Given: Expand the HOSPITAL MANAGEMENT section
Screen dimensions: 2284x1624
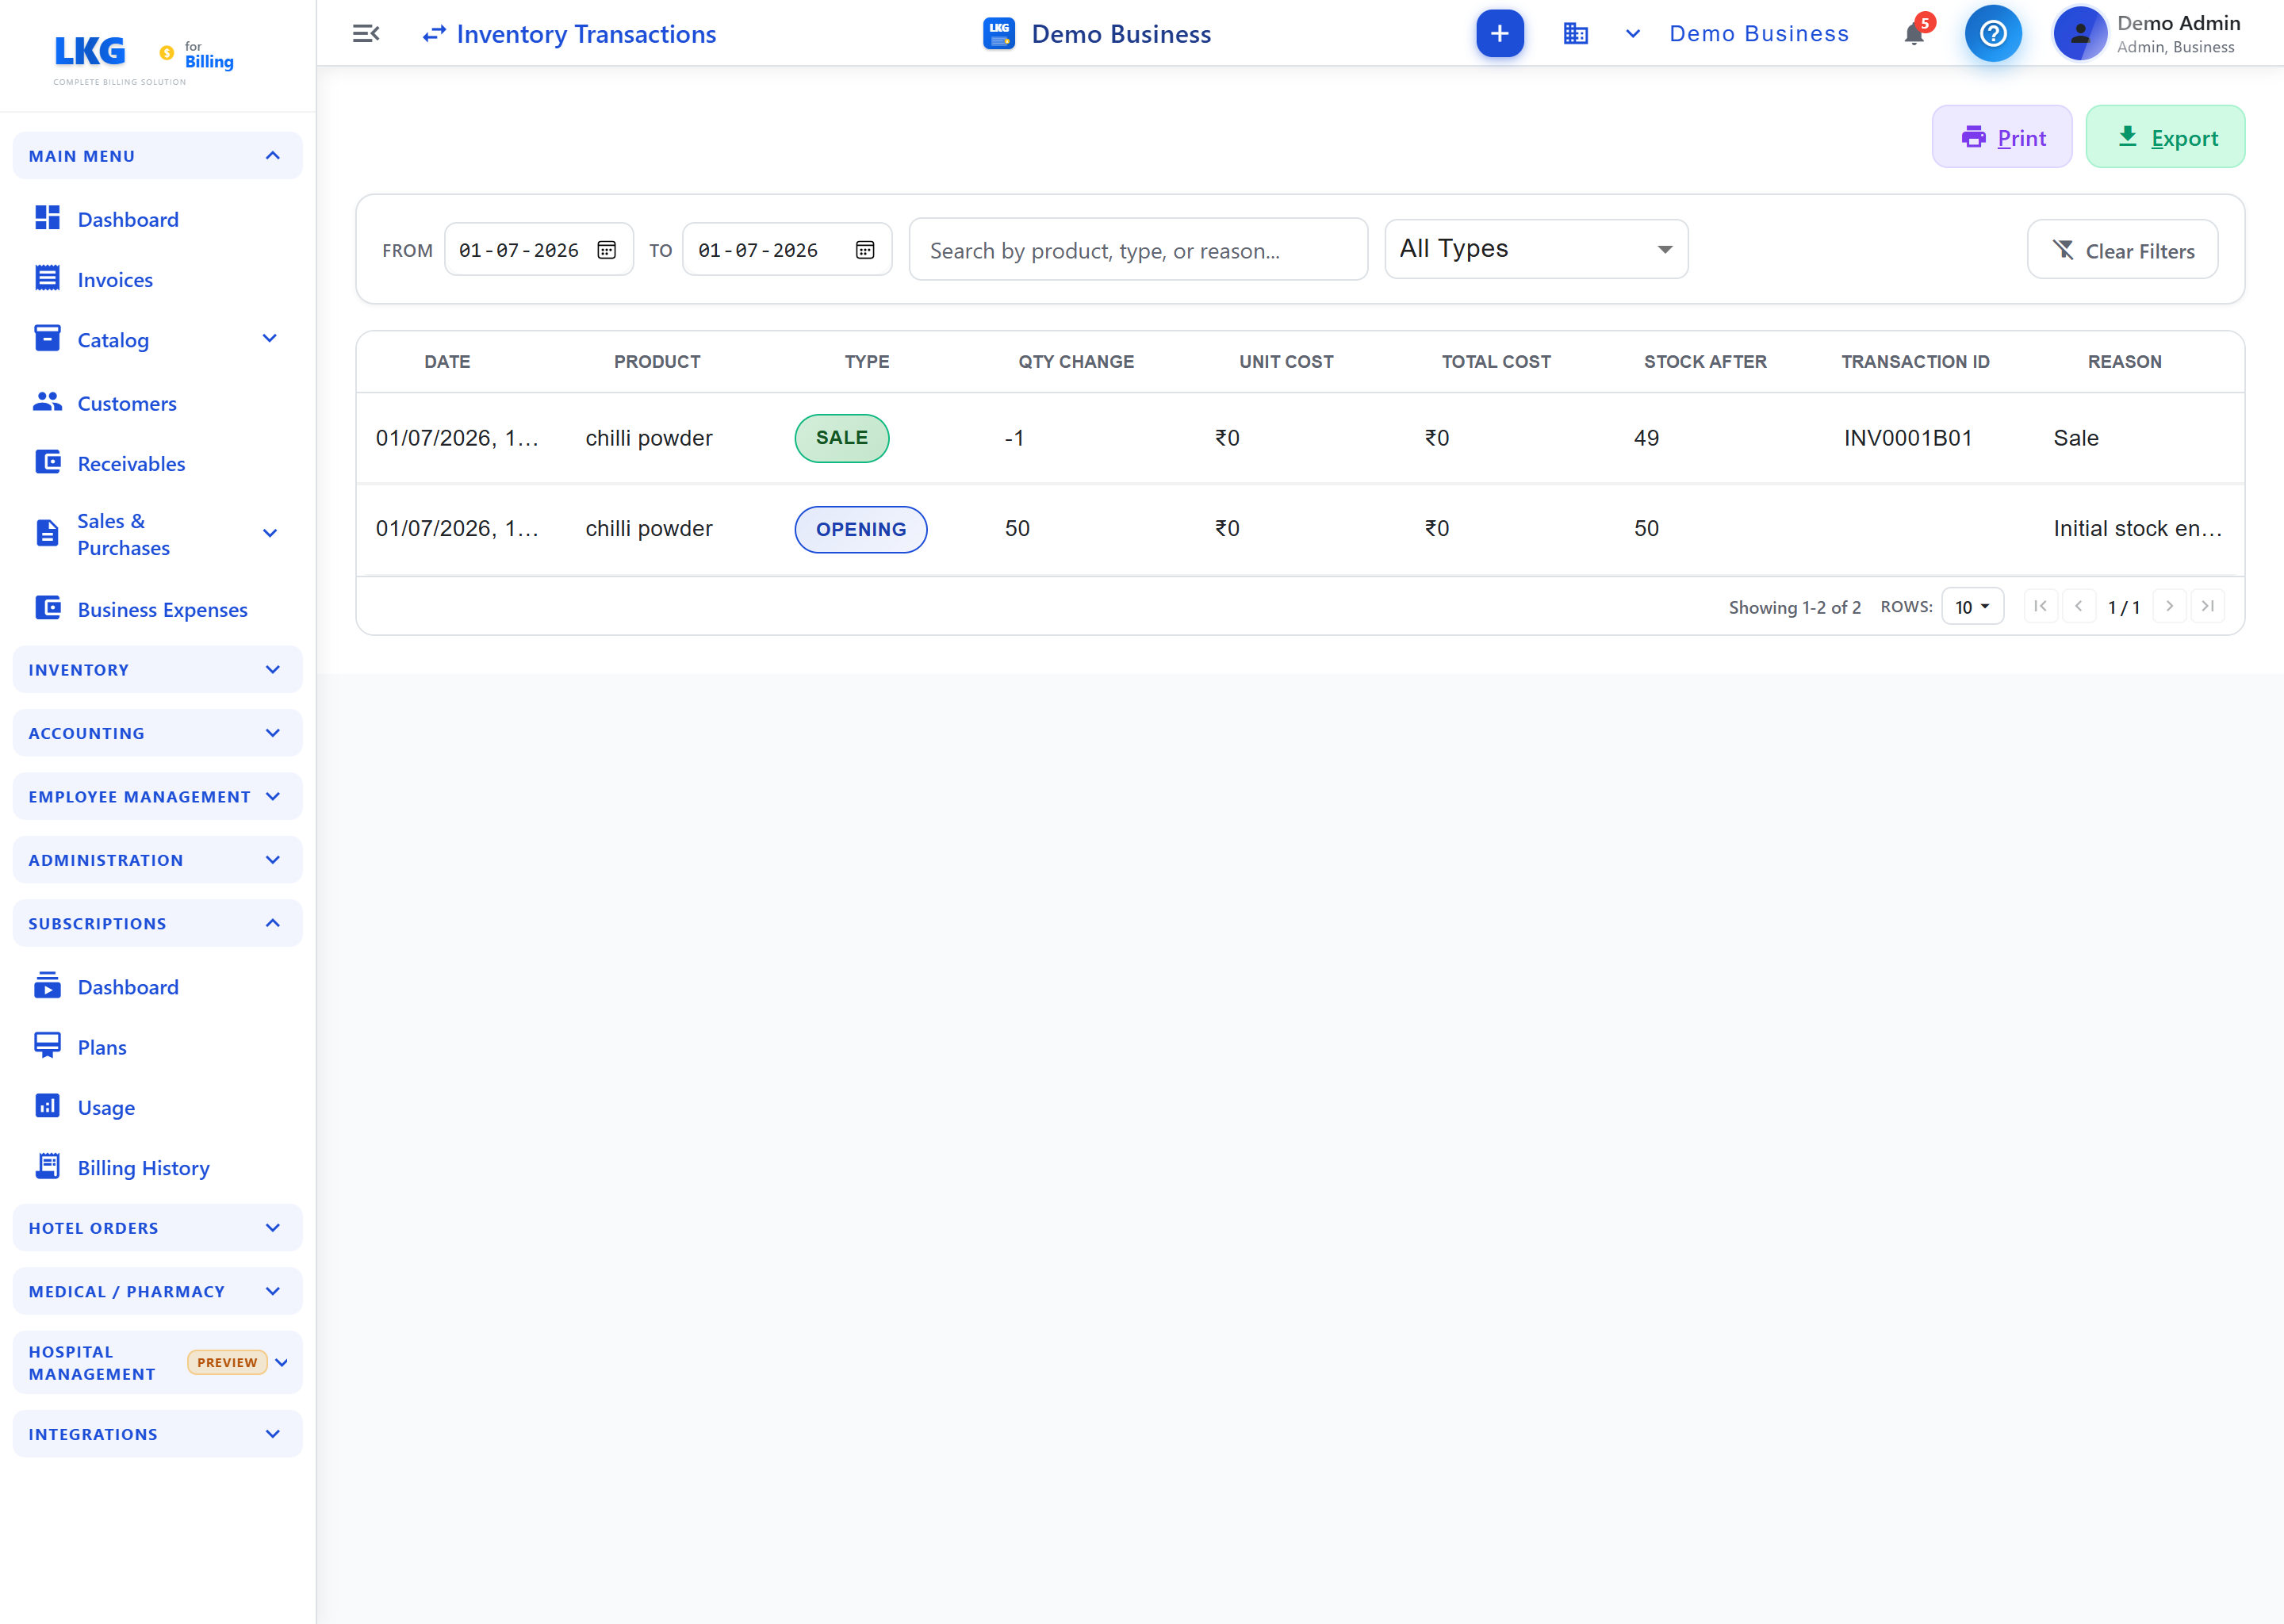Looking at the screenshot, I should [x=157, y=1363].
